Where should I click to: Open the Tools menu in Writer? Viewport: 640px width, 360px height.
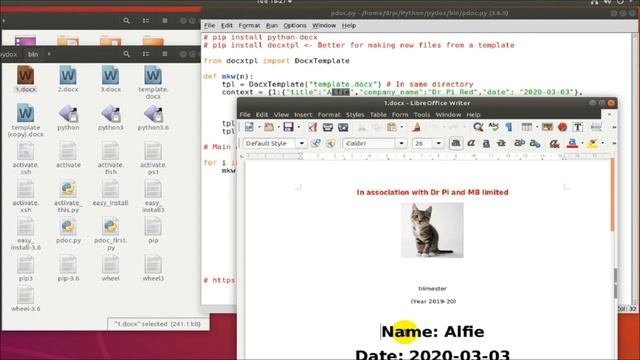point(422,115)
